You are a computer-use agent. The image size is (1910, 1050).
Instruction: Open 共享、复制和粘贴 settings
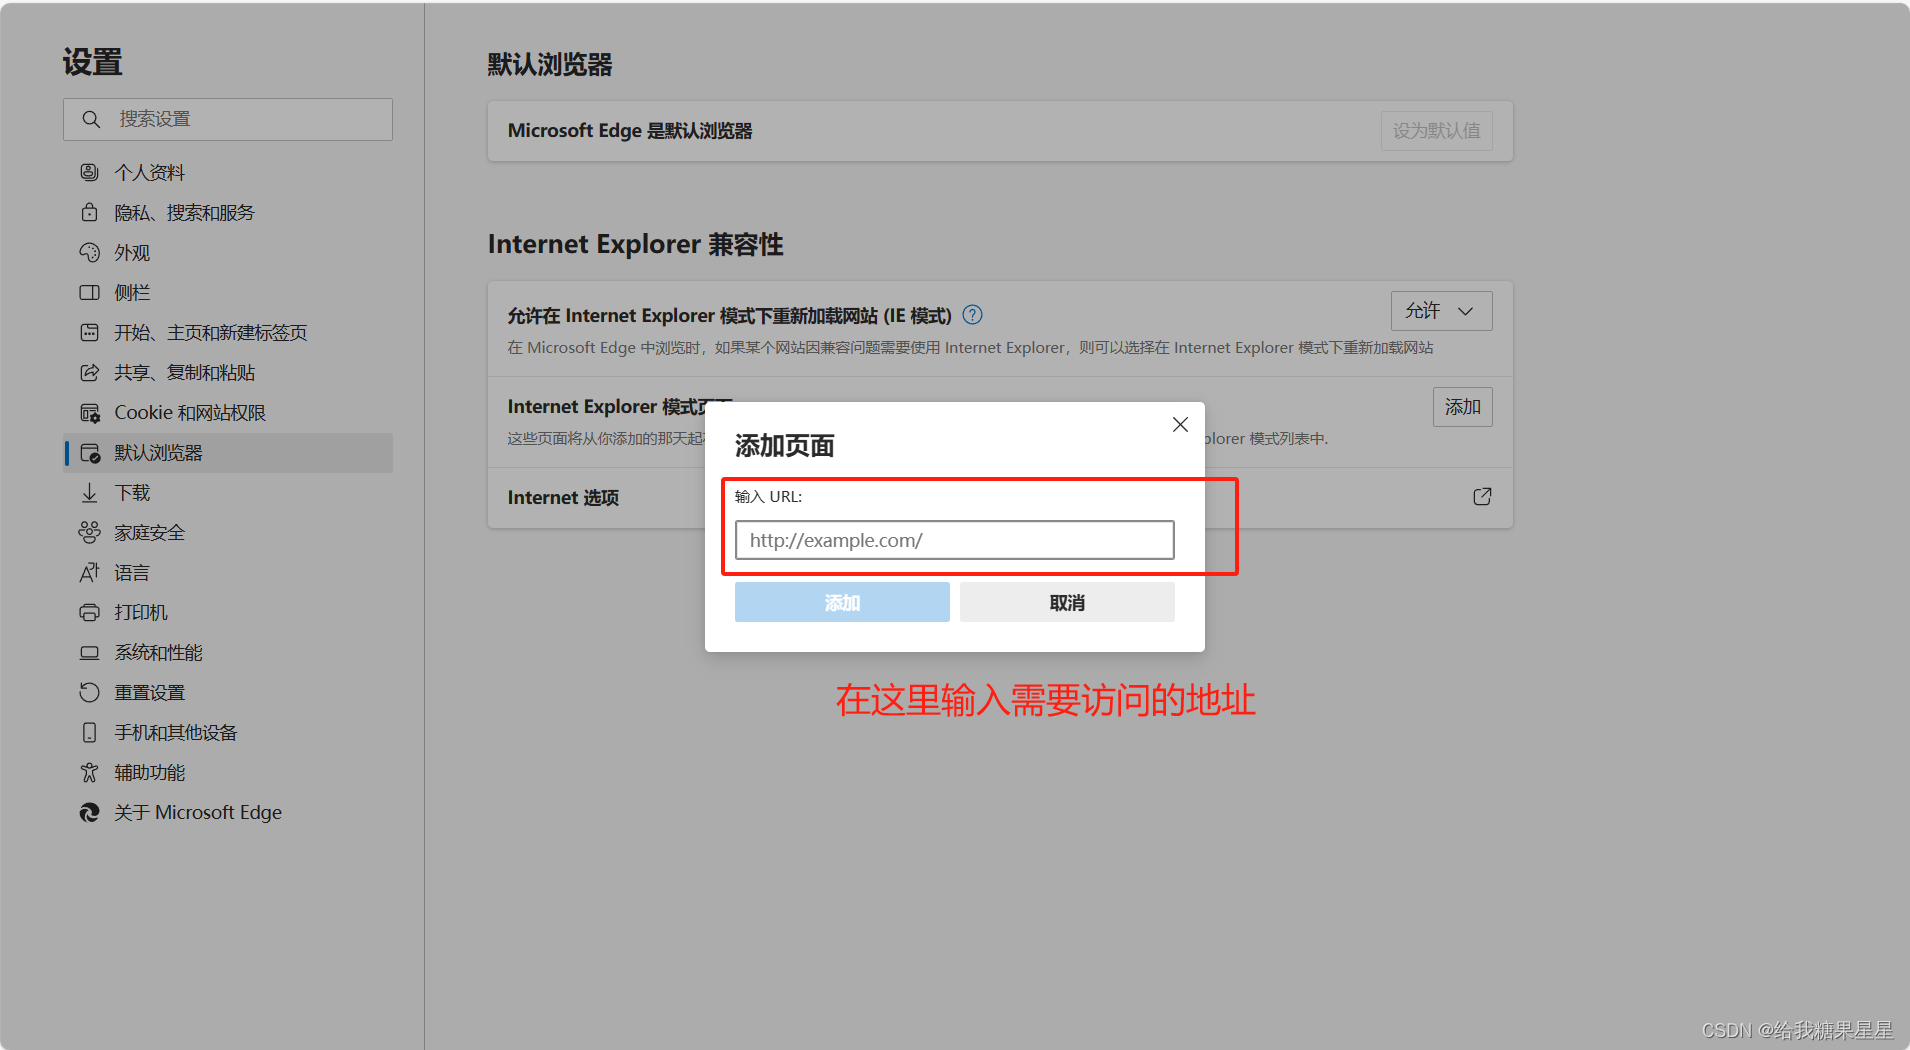228,372
